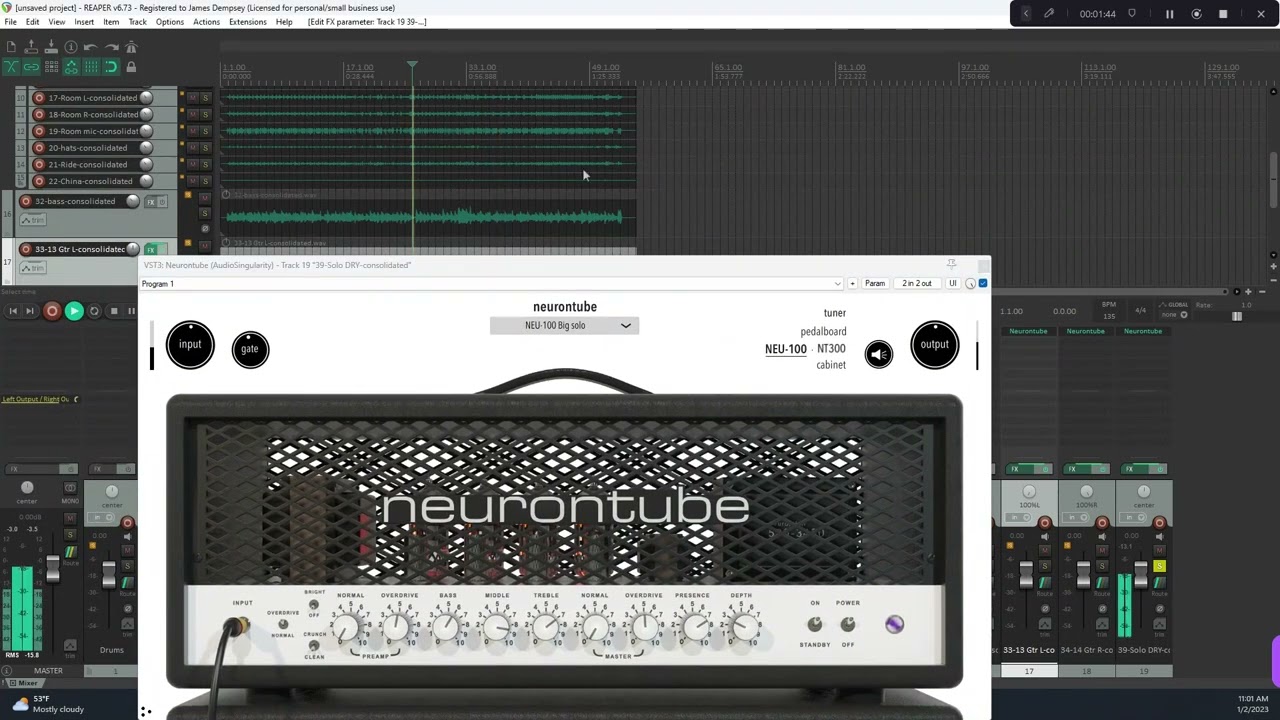Click the UI button in FX window
The width and height of the screenshot is (1280, 720).
[x=953, y=284]
